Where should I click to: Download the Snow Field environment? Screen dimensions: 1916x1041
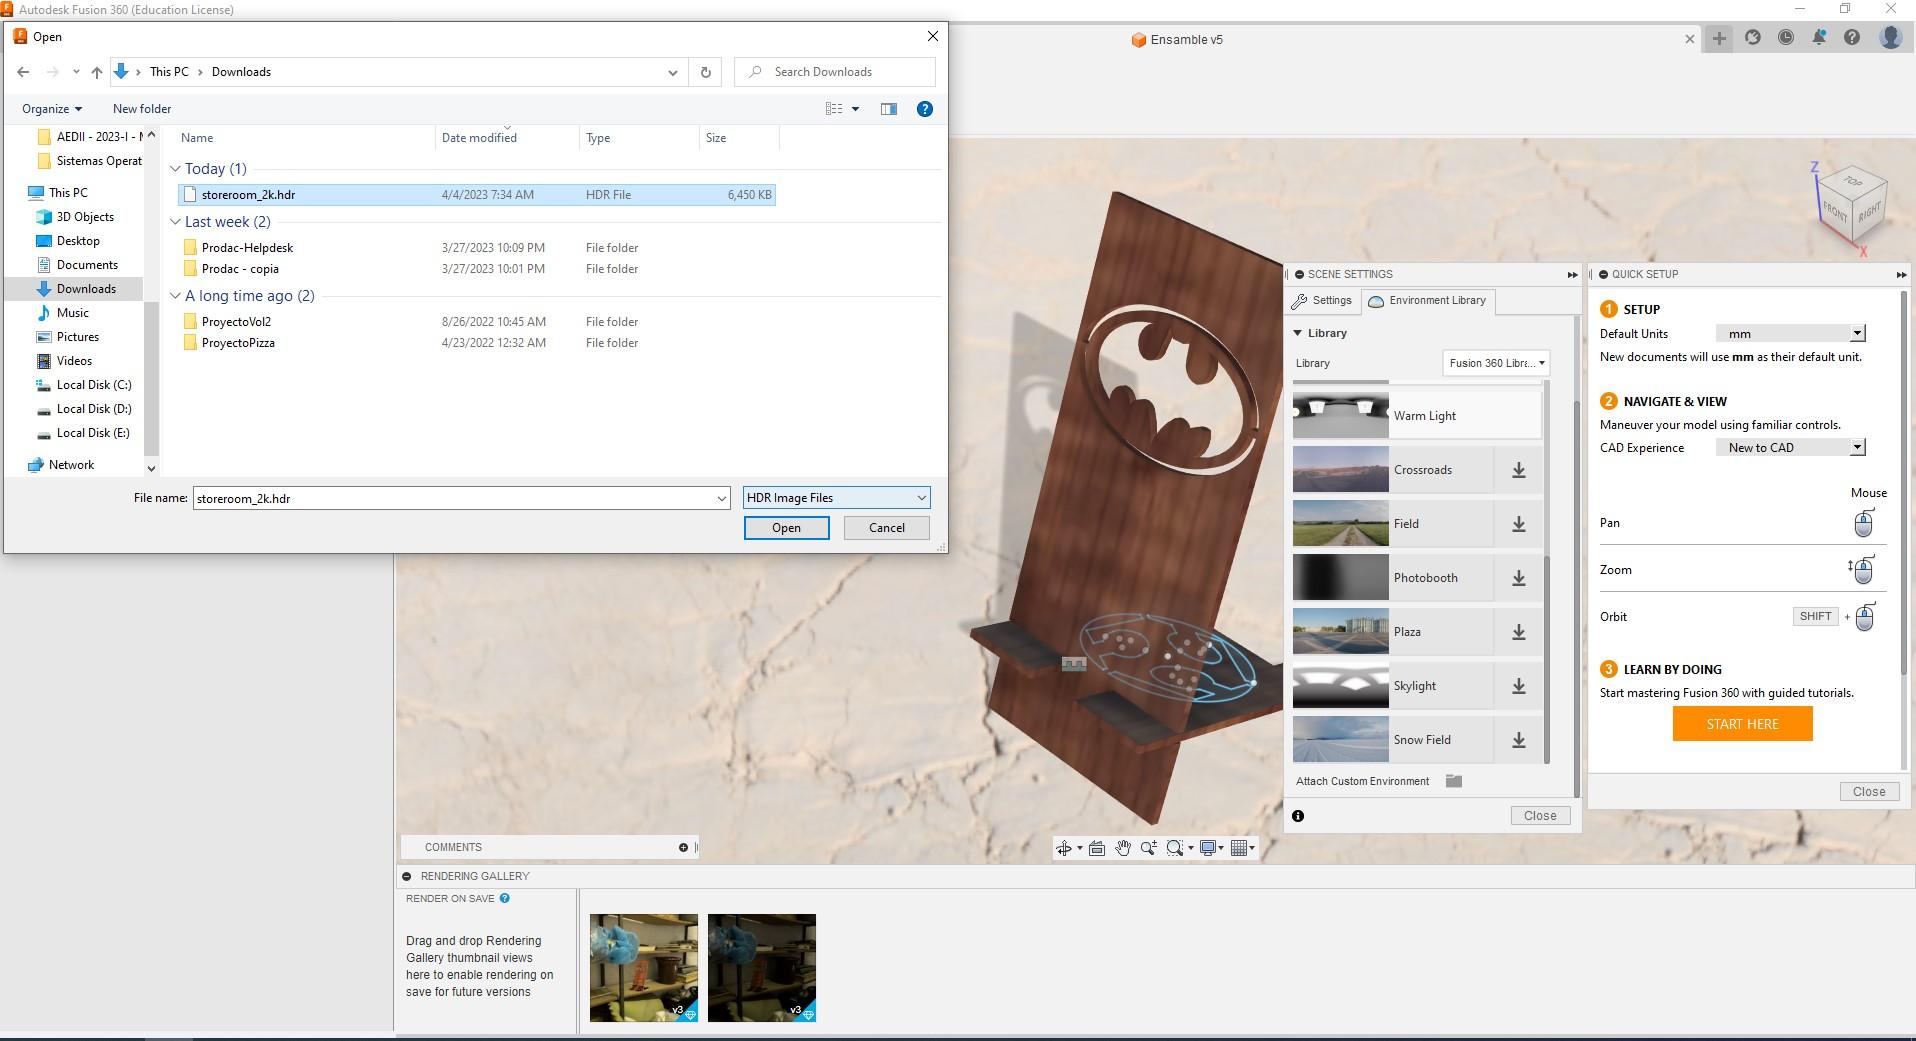click(1518, 740)
